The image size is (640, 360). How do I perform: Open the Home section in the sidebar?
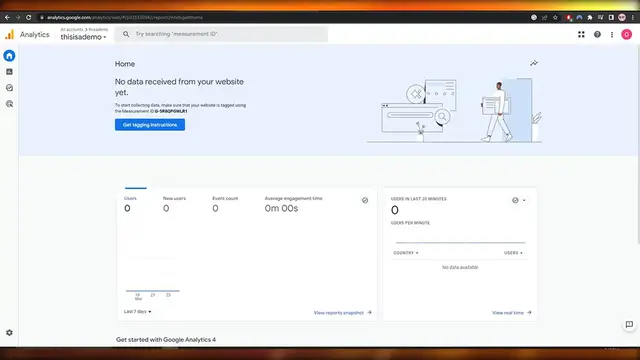tap(9, 56)
